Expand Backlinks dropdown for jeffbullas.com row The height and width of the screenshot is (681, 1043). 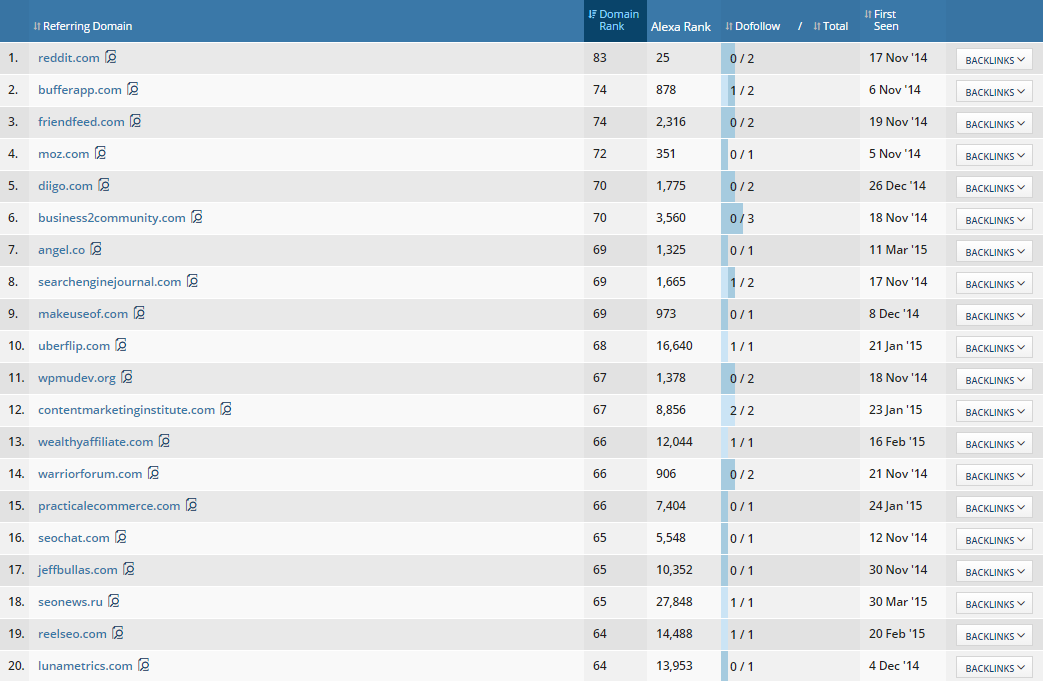click(x=994, y=571)
